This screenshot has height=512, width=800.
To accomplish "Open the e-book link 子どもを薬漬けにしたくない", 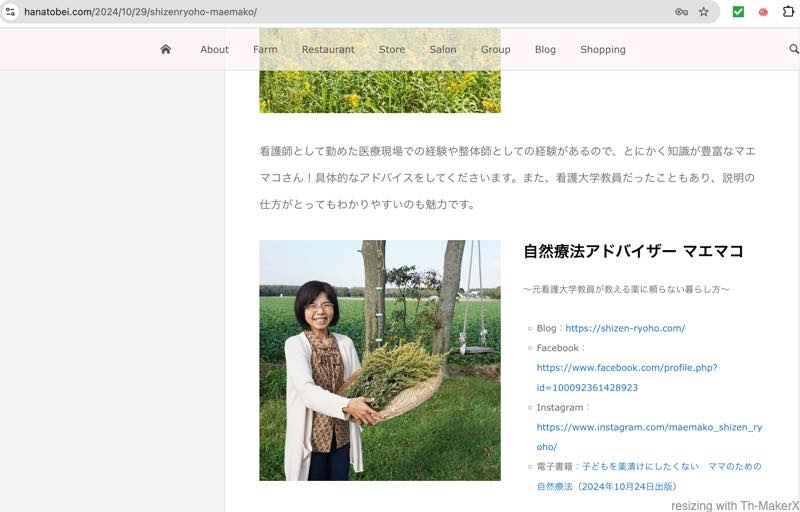I will pyautogui.click(x=649, y=476).
